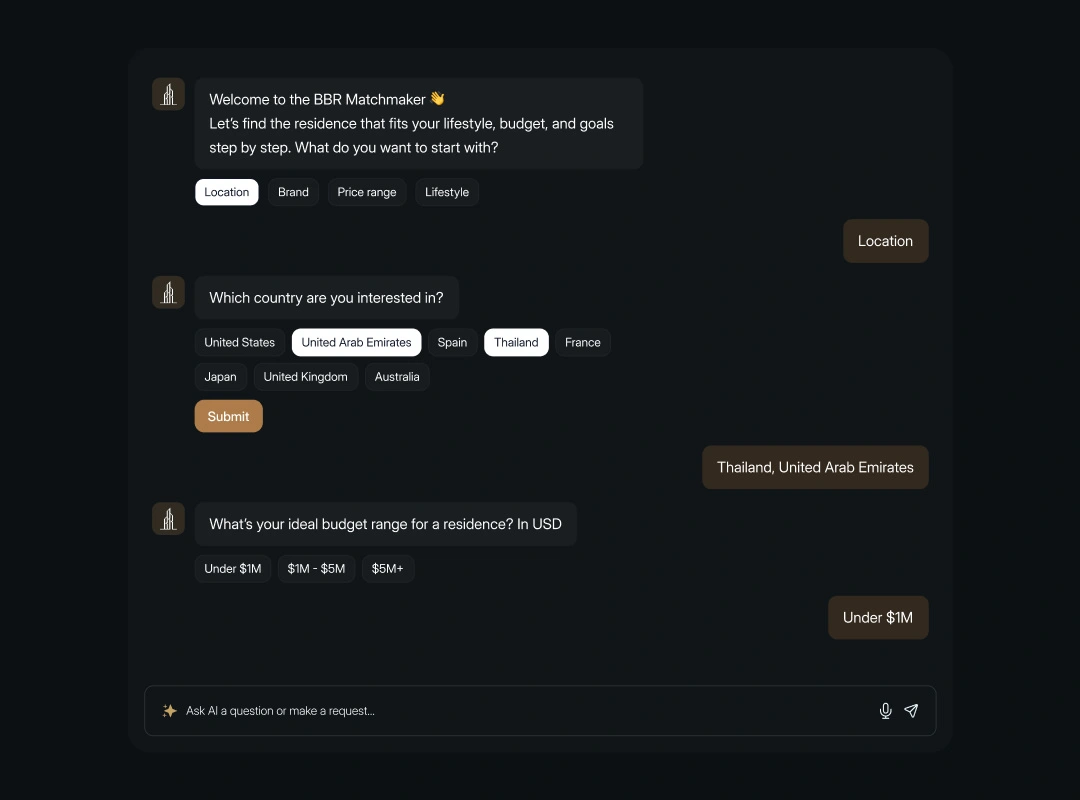Pick the Lifestyle starting option
This screenshot has width=1080, height=800.
[x=447, y=192]
